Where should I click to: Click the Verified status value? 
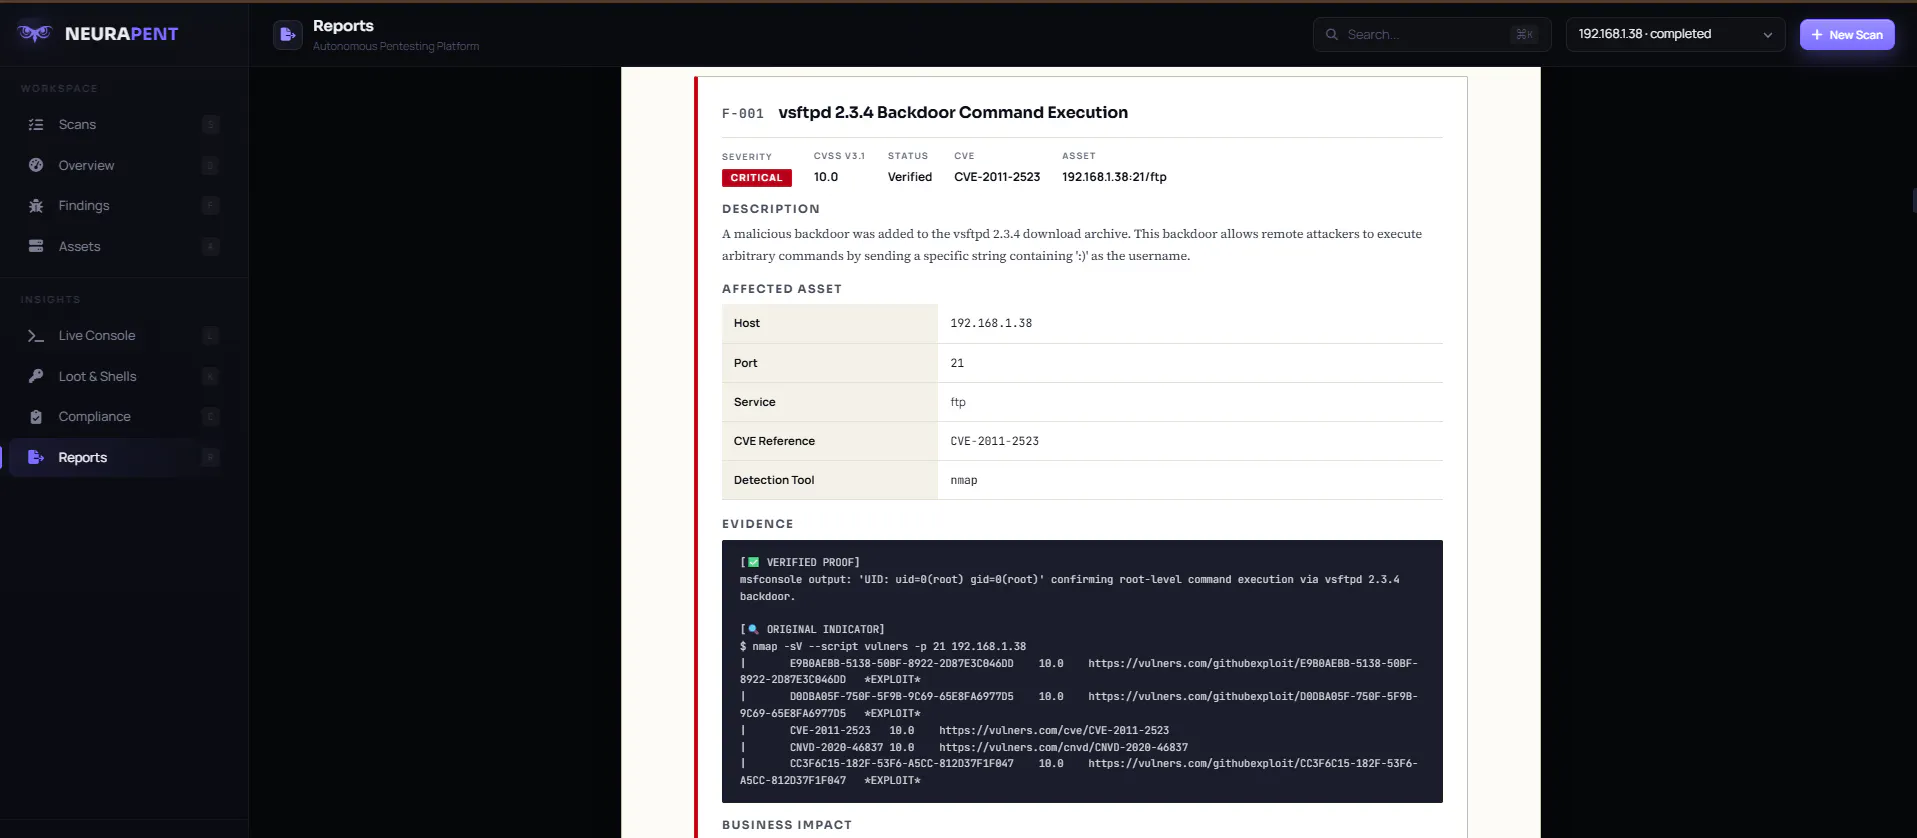pos(910,177)
